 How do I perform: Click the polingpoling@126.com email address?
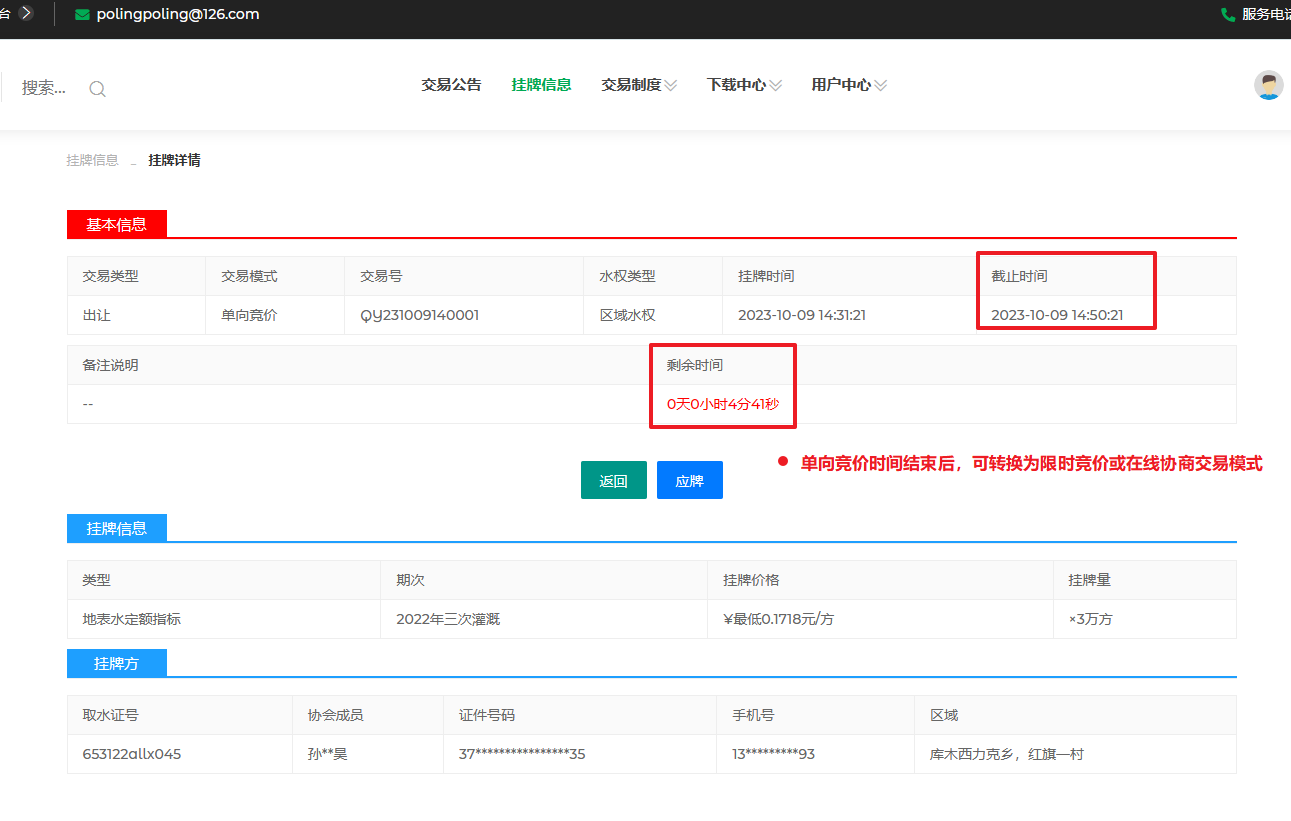[178, 15]
